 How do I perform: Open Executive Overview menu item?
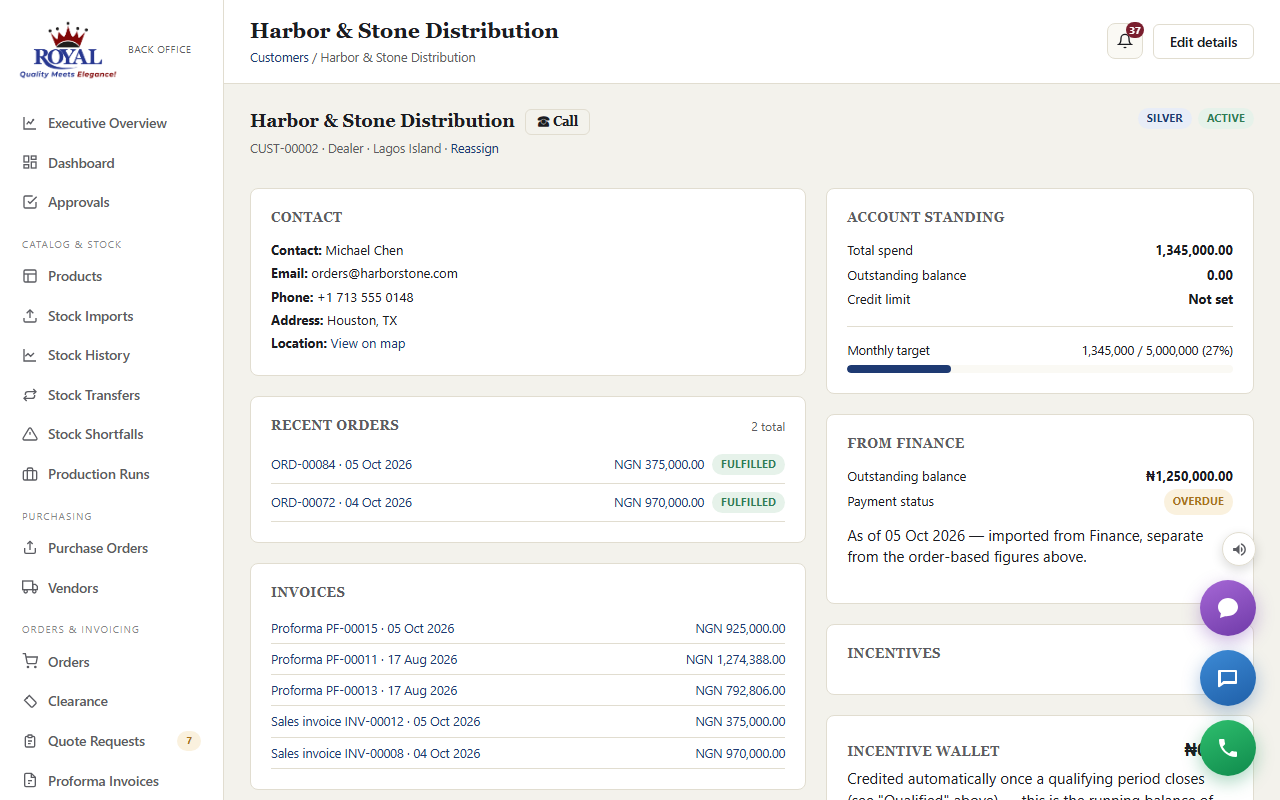112,123
